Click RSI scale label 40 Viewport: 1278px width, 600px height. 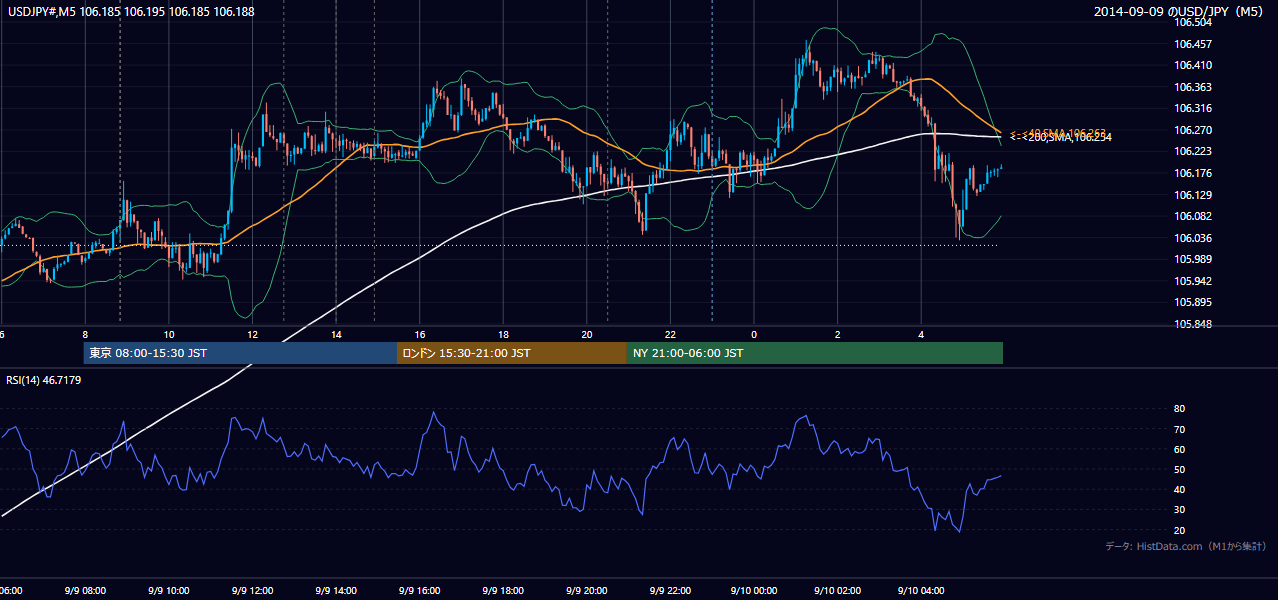1179,489
